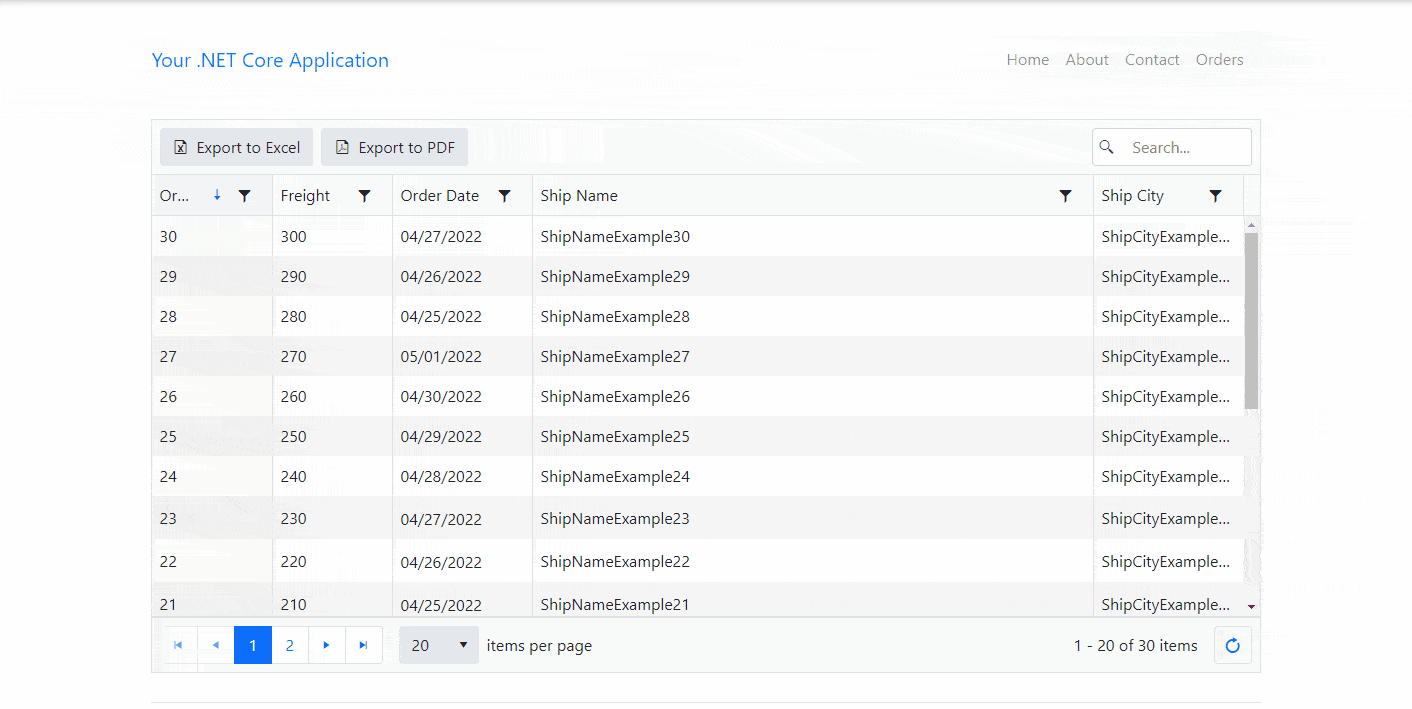Click the next page arrow
Screen dimensions: 1412x709
327,645
